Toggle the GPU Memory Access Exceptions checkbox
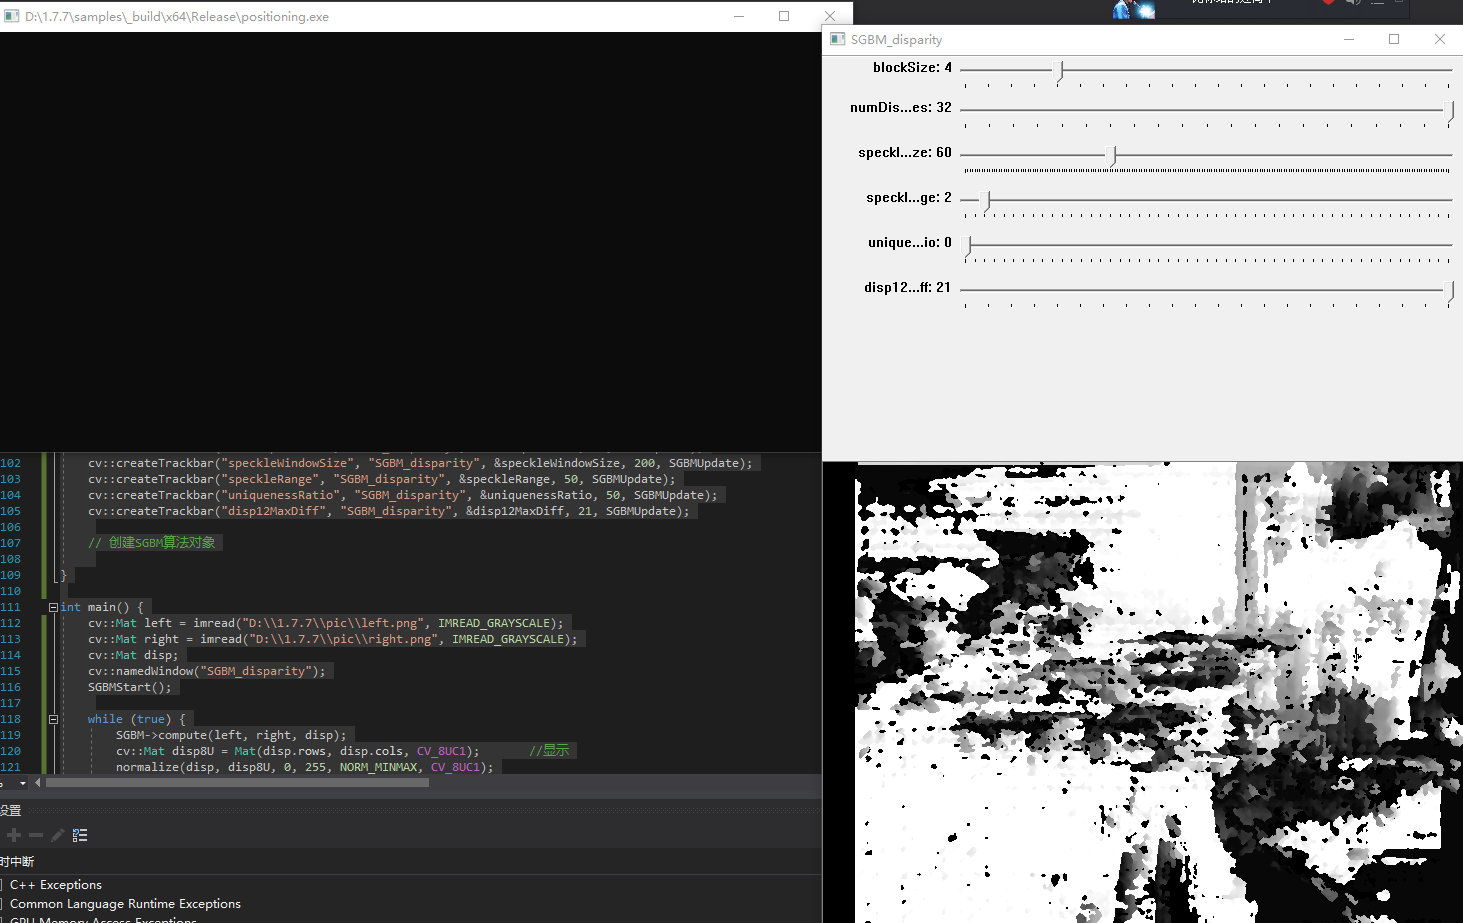 (1, 918)
